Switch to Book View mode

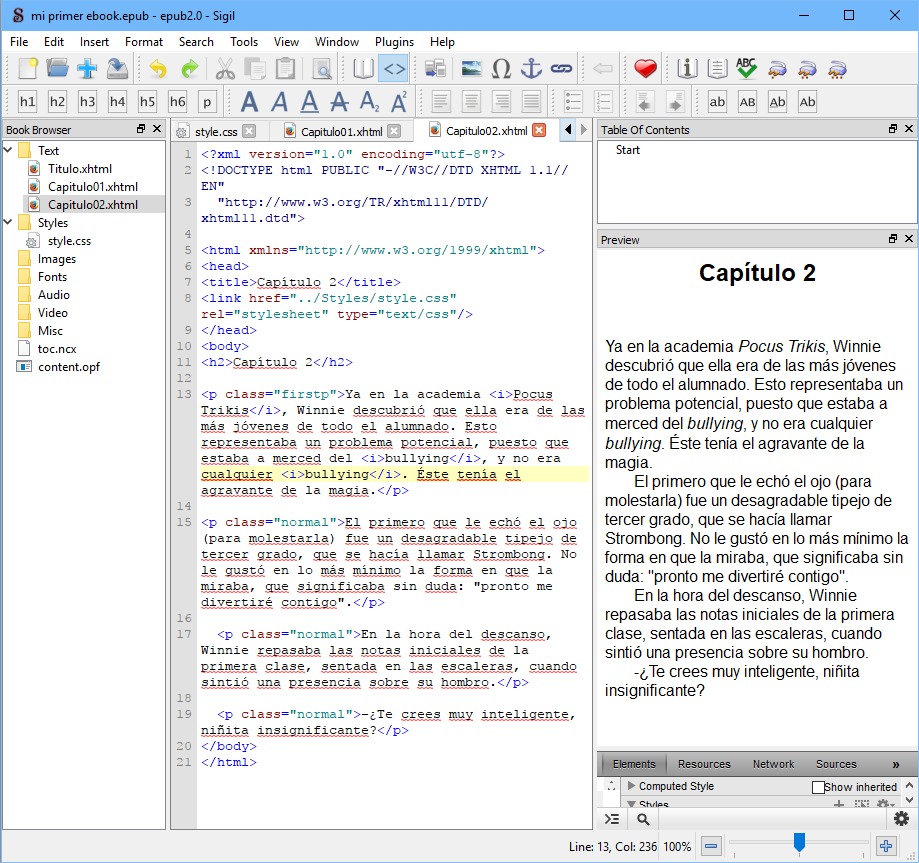click(364, 69)
